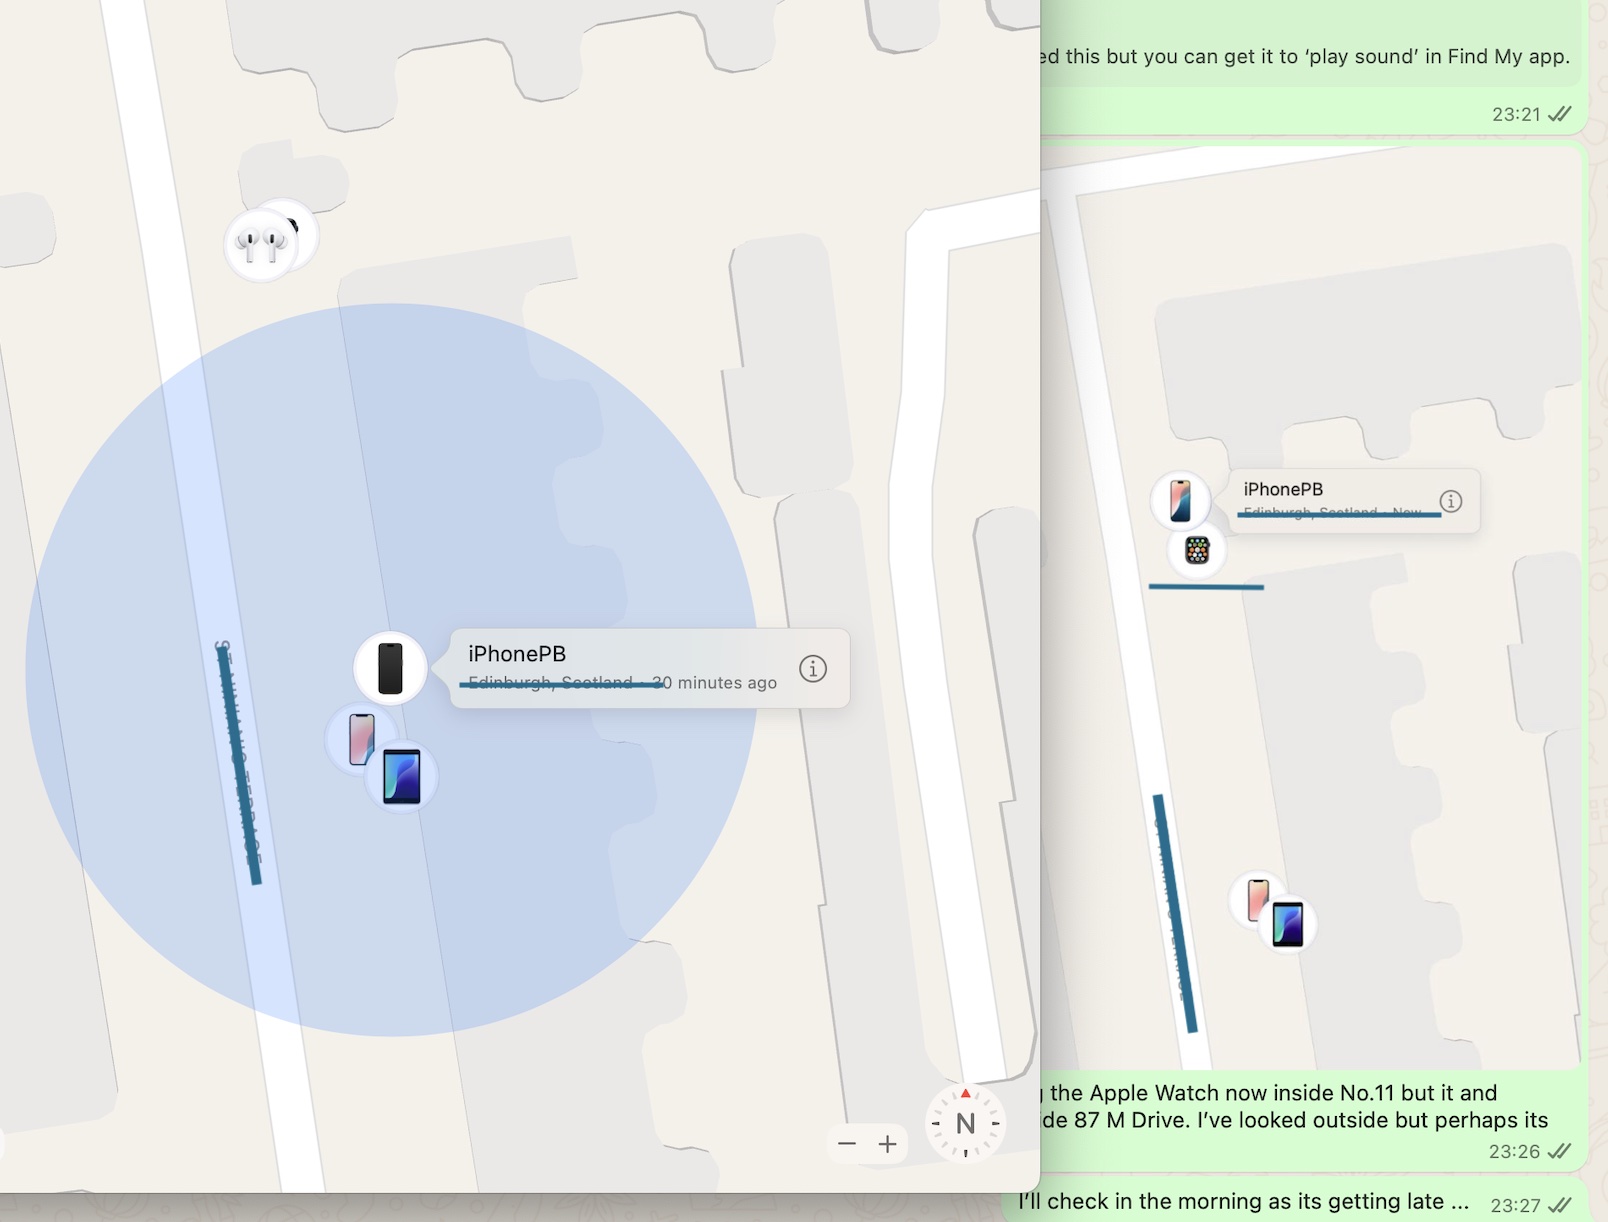Open the map screenshot image in the chat

1311,608
